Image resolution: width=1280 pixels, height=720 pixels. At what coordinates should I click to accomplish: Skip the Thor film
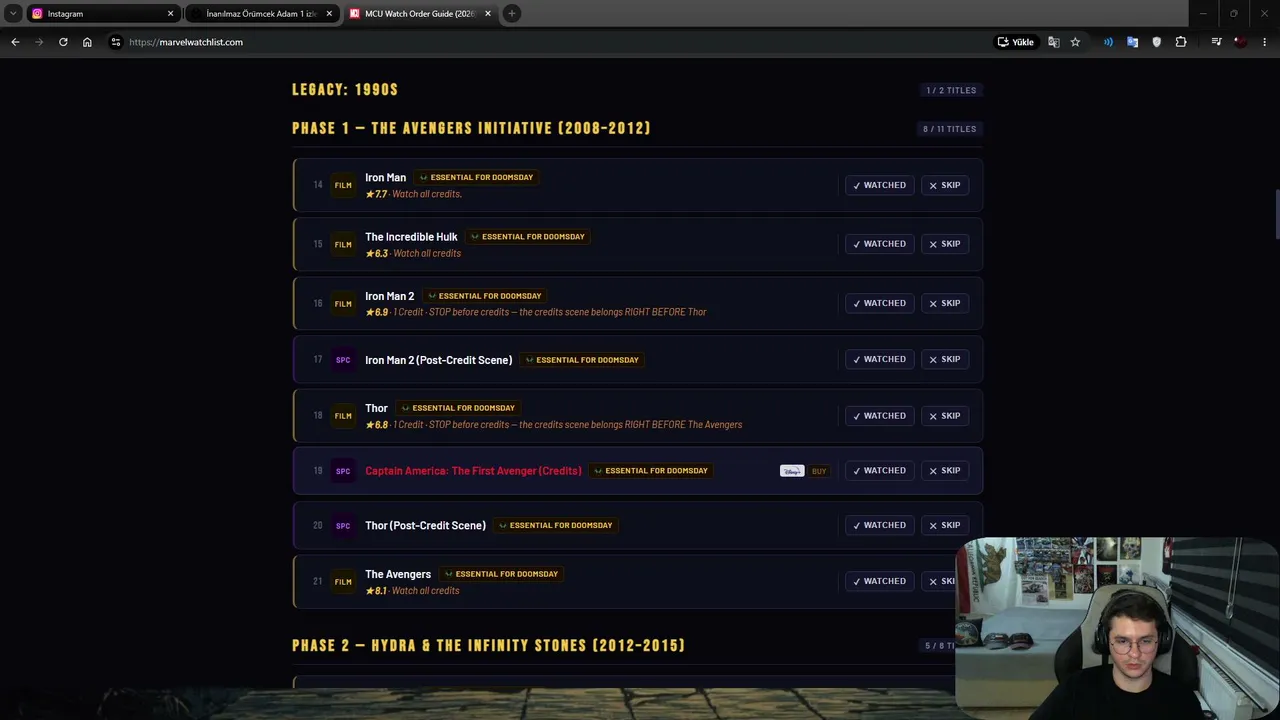tap(945, 416)
